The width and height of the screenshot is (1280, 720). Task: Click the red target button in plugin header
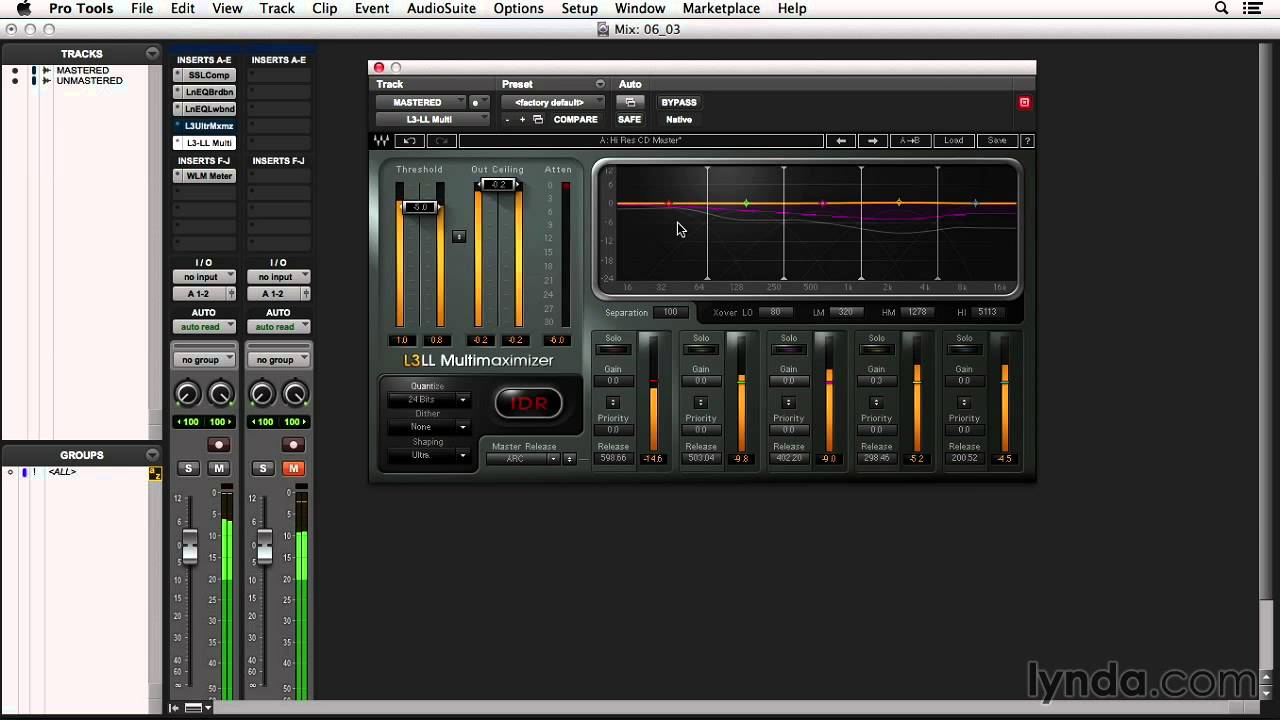[x=1024, y=102]
